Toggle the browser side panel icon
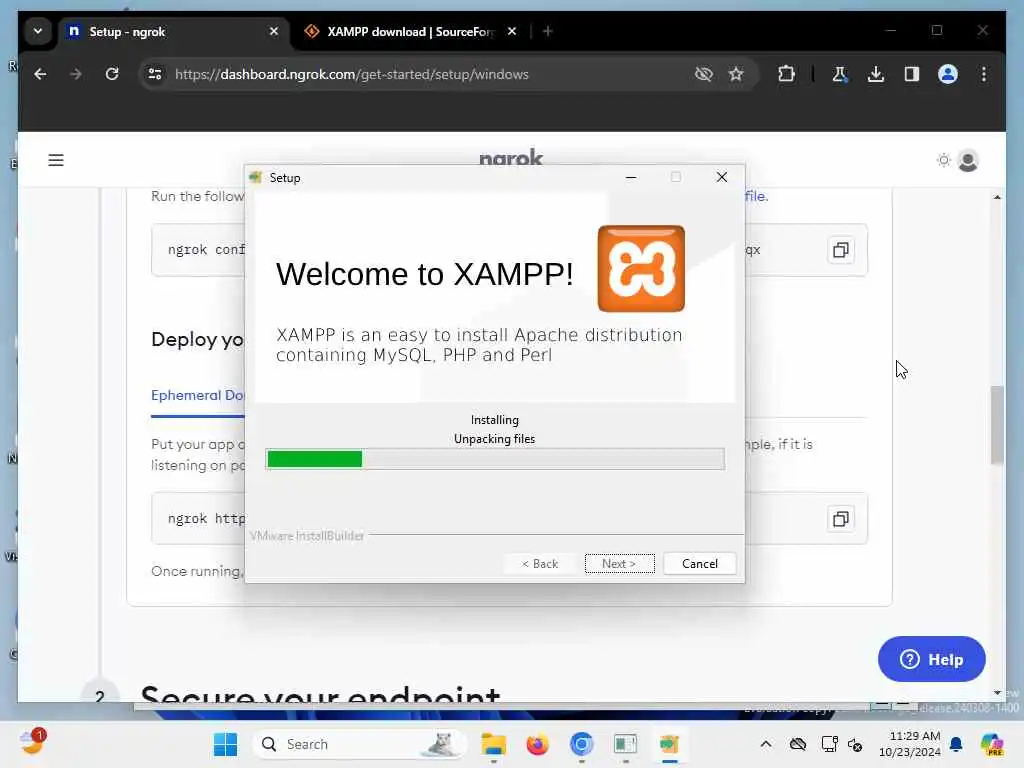This screenshot has height=768, width=1024. tap(912, 74)
